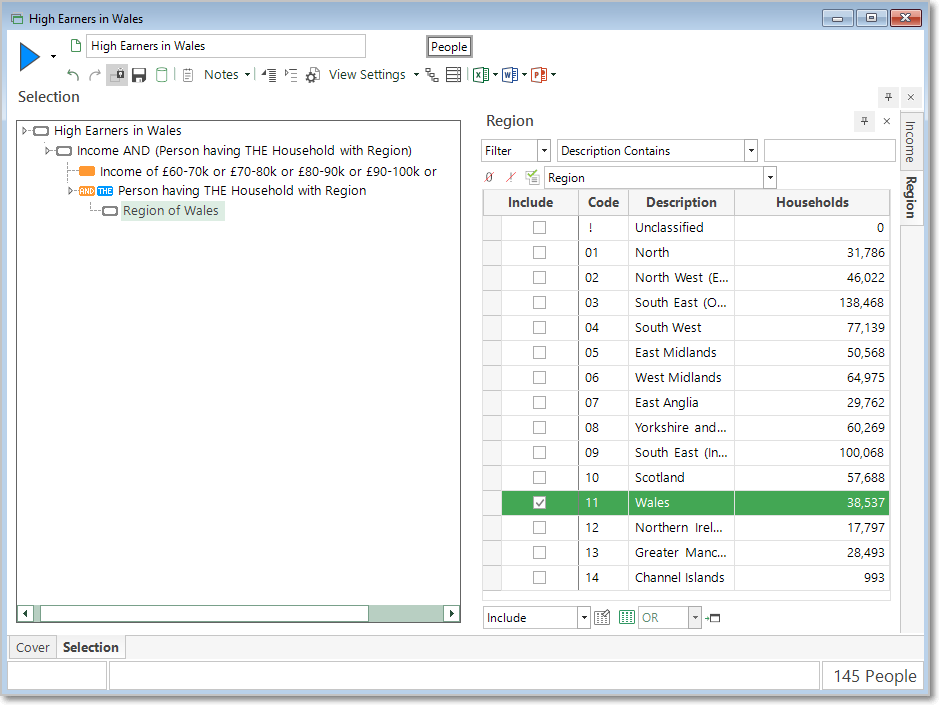Switch to the Region side tab
This screenshot has width=939, height=705.
pyautogui.click(x=910, y=197)
